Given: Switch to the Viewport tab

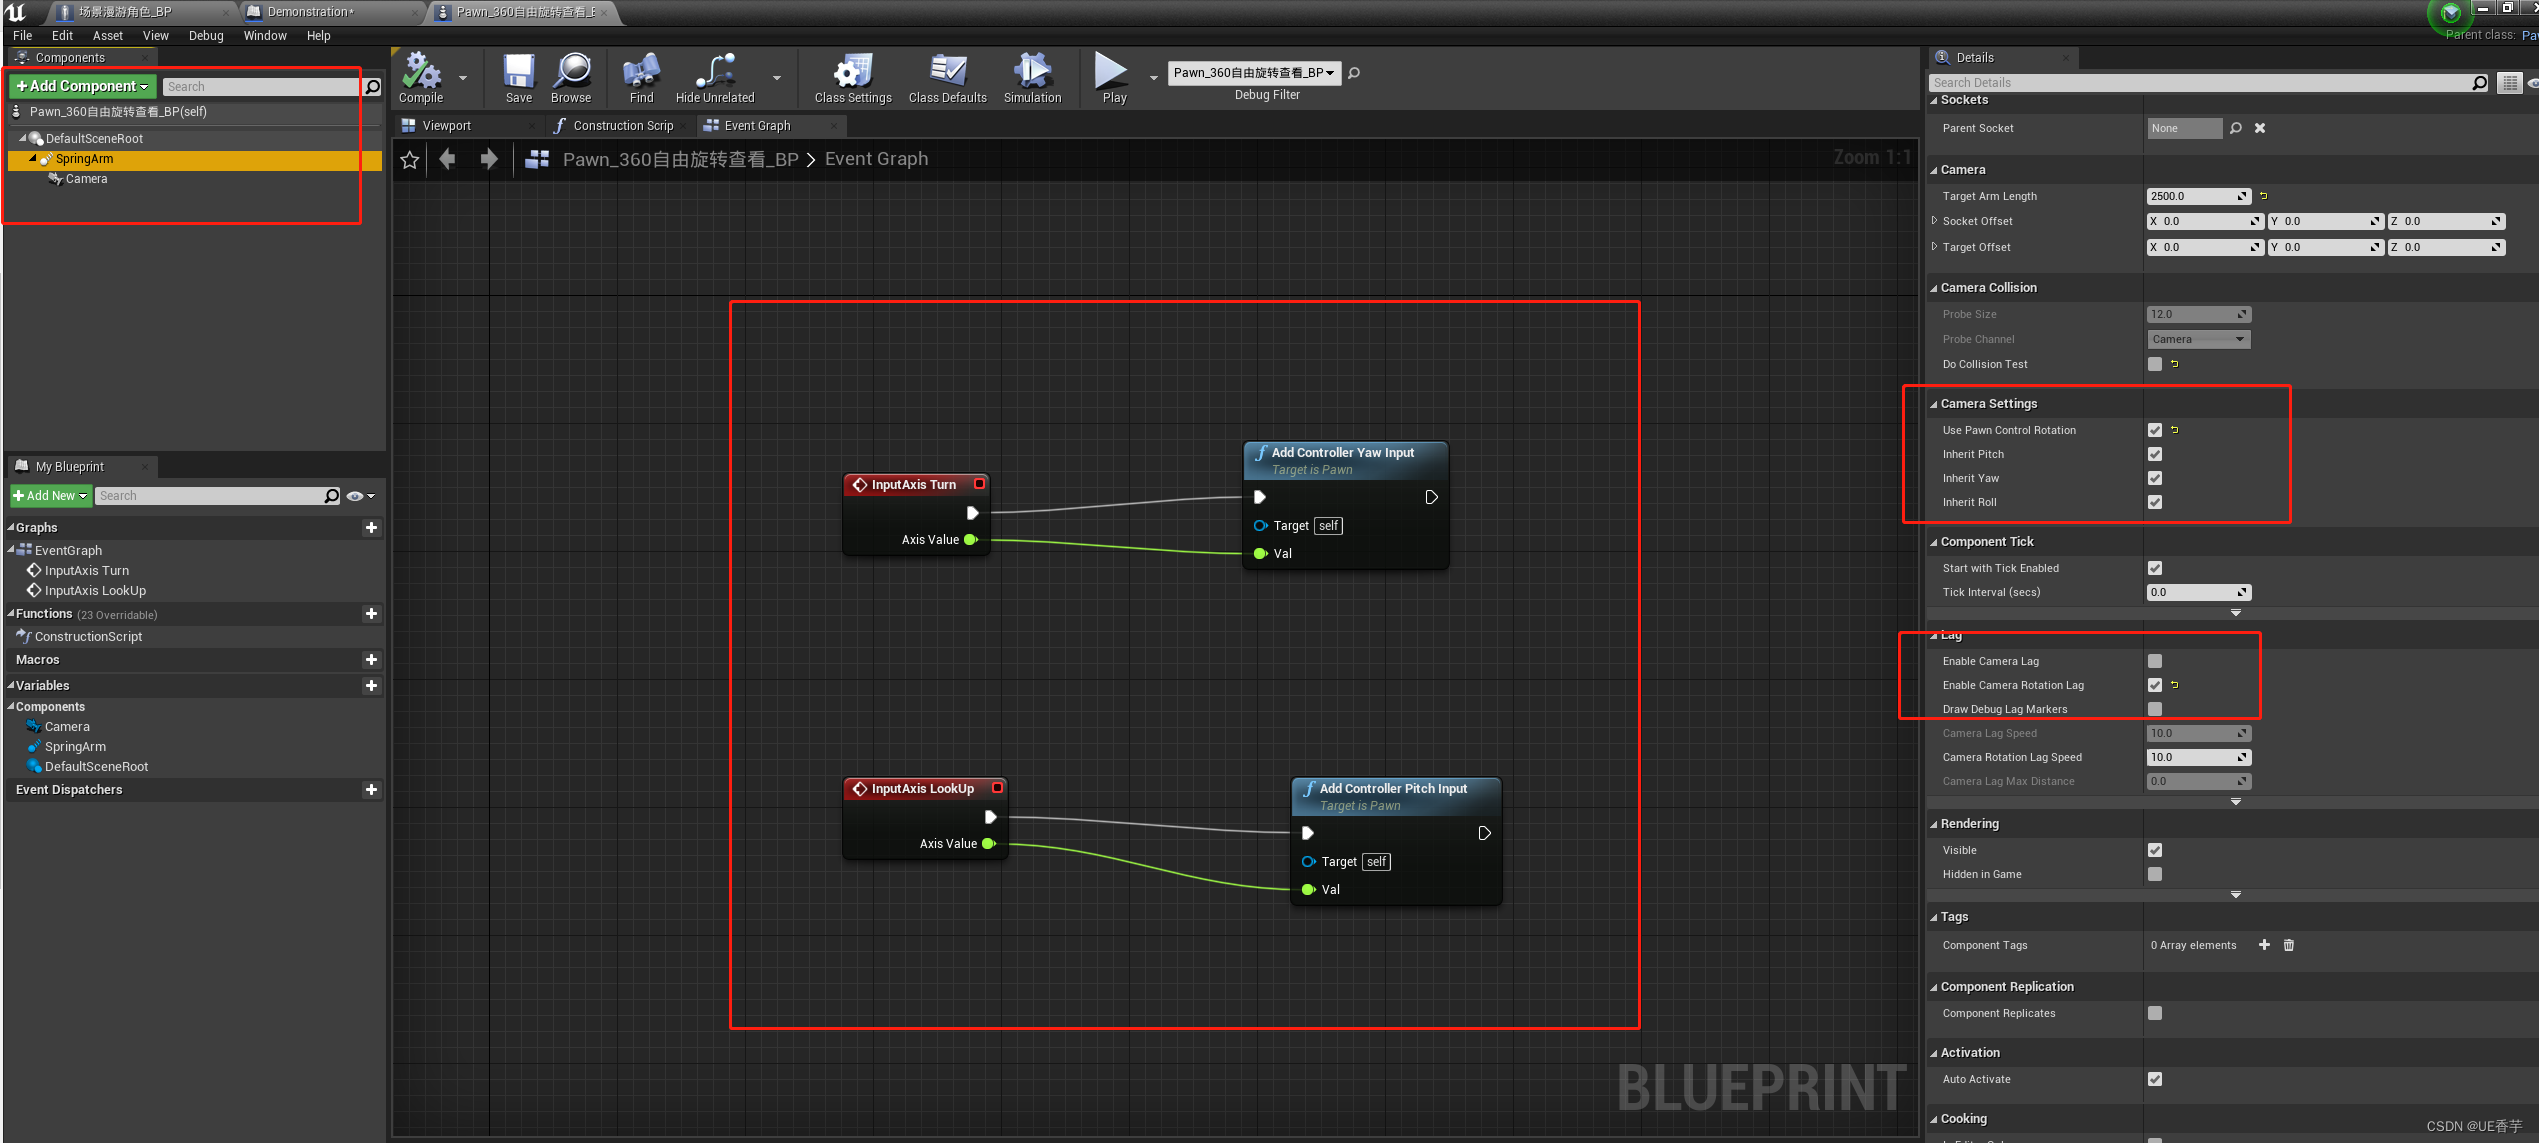Looking at the screenshot, I should click(446, 126).
